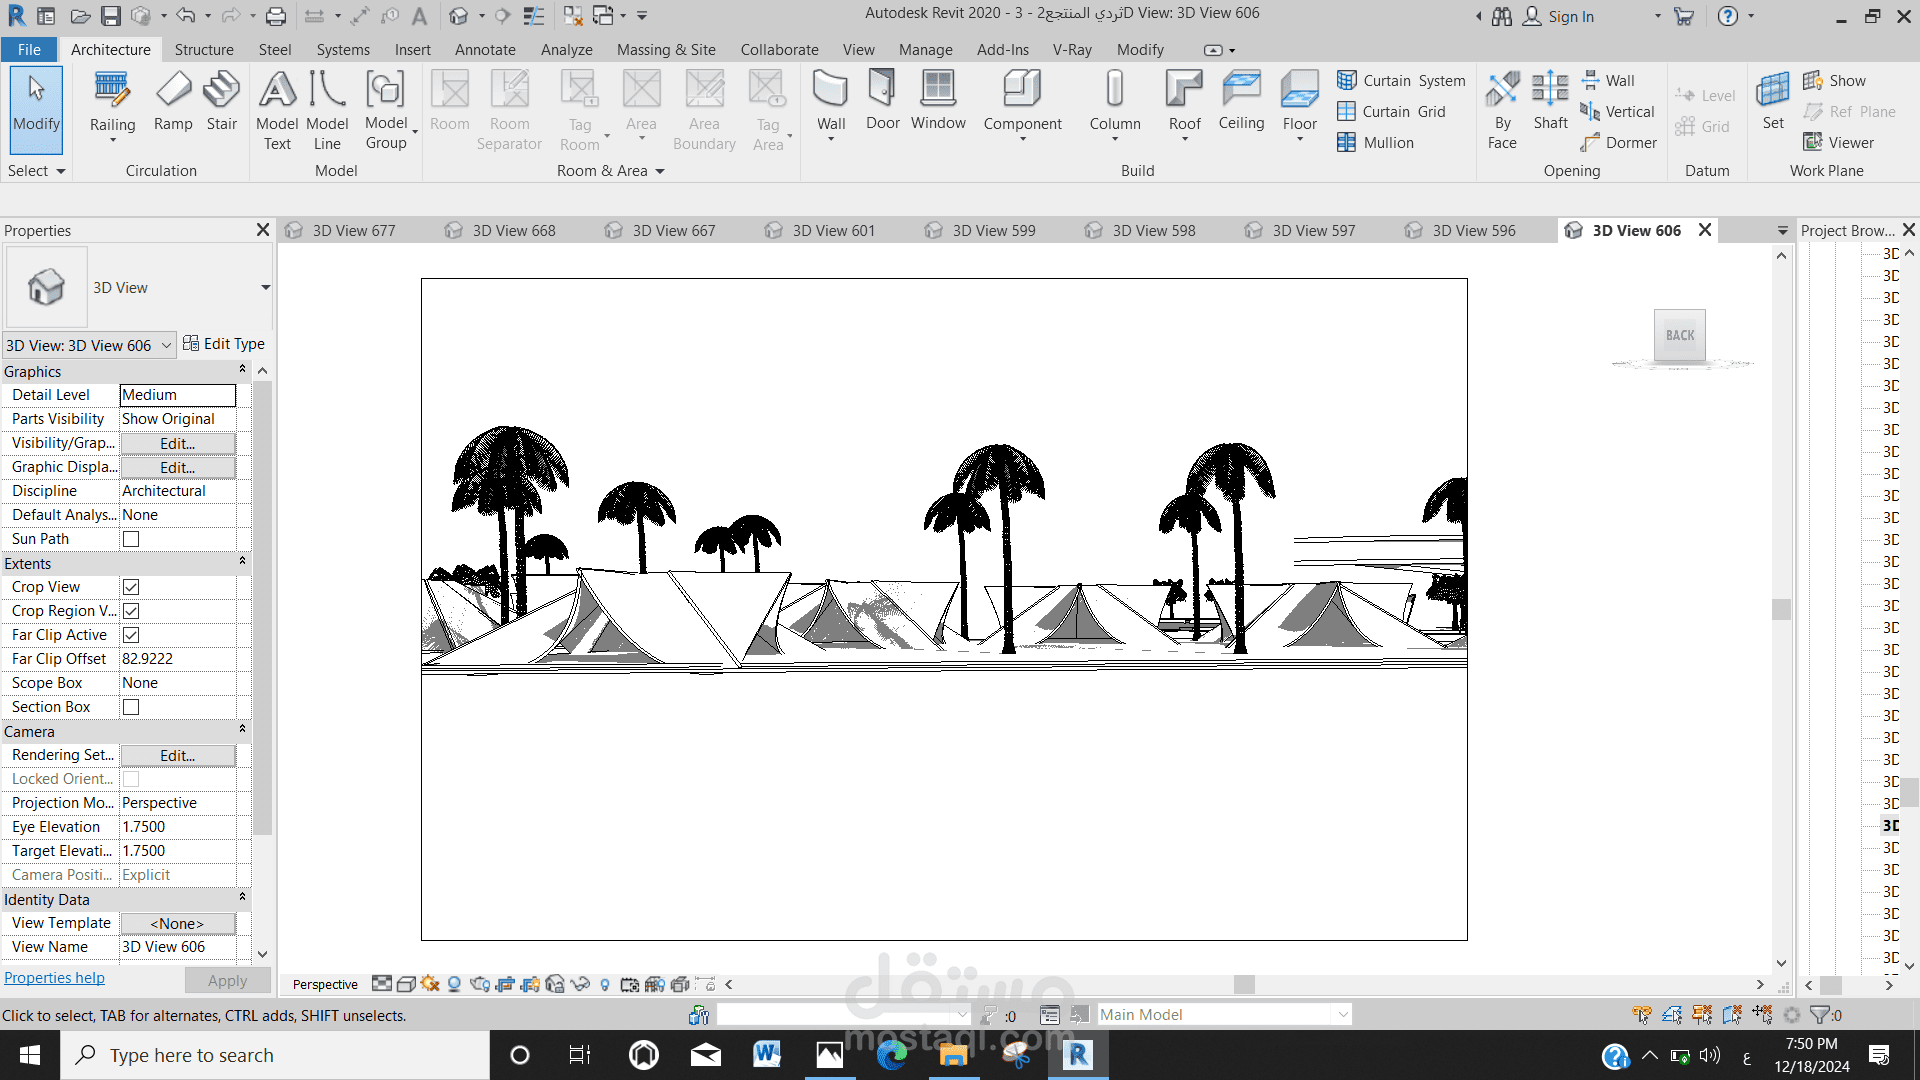Image resolution: width=1920 pixels, height=1080 pixels.
Task: Click the Far Clip Offset value field
Action: click(178, 659)
